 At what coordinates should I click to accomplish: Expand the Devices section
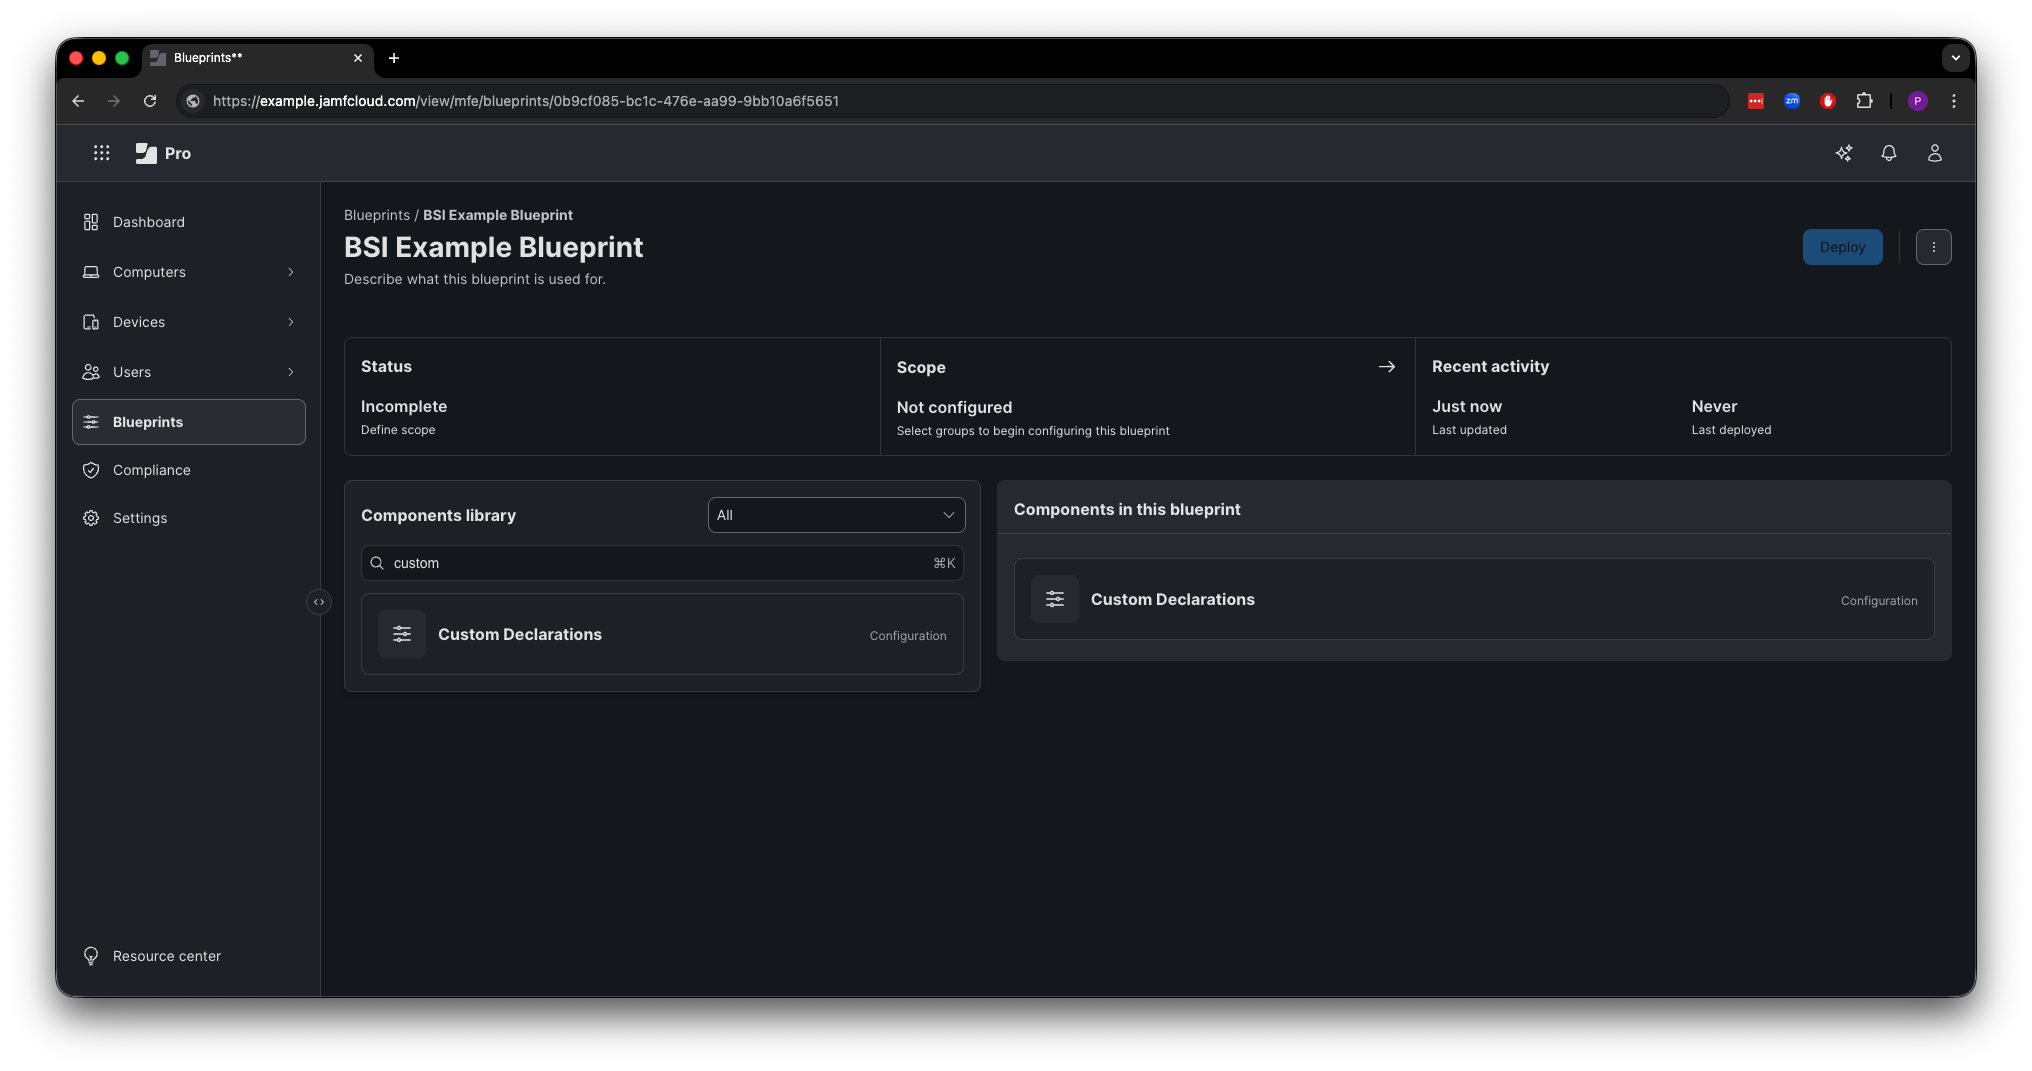pyautogui.click(x=290, y=322)
